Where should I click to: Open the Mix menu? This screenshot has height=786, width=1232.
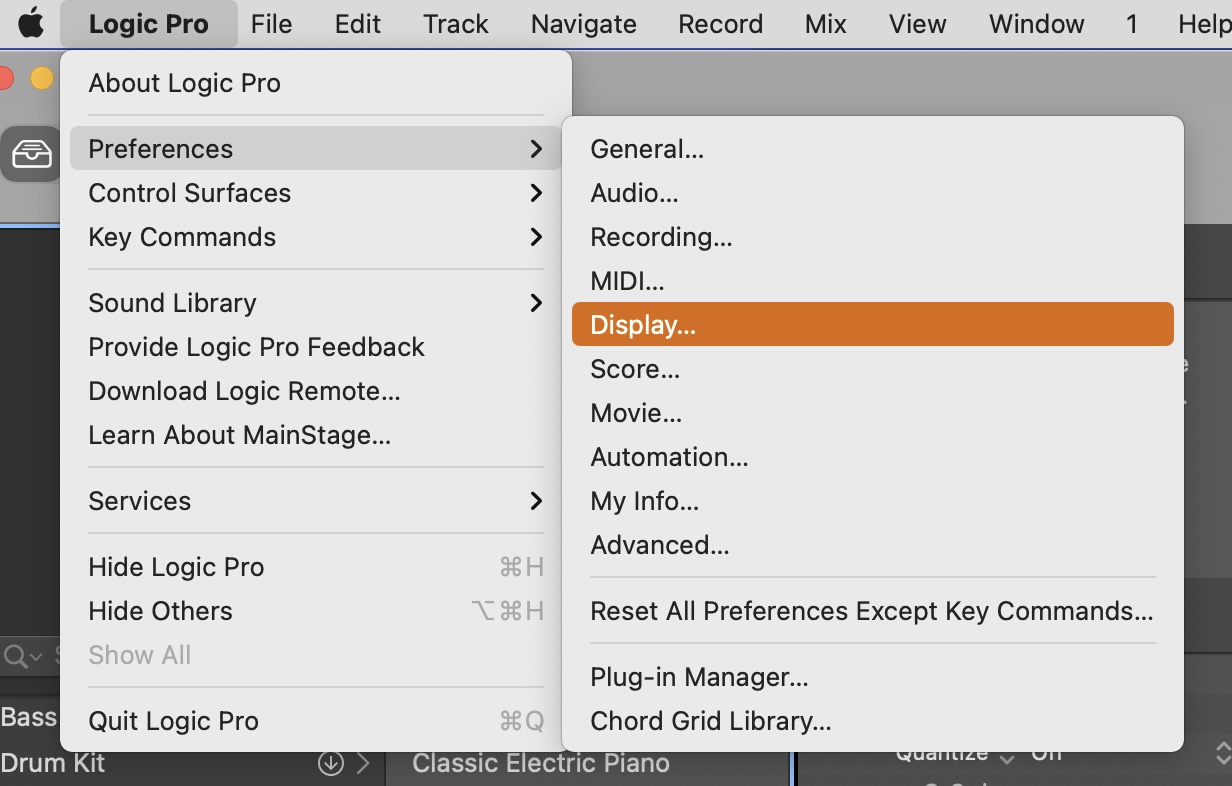(x=826, y=24)
